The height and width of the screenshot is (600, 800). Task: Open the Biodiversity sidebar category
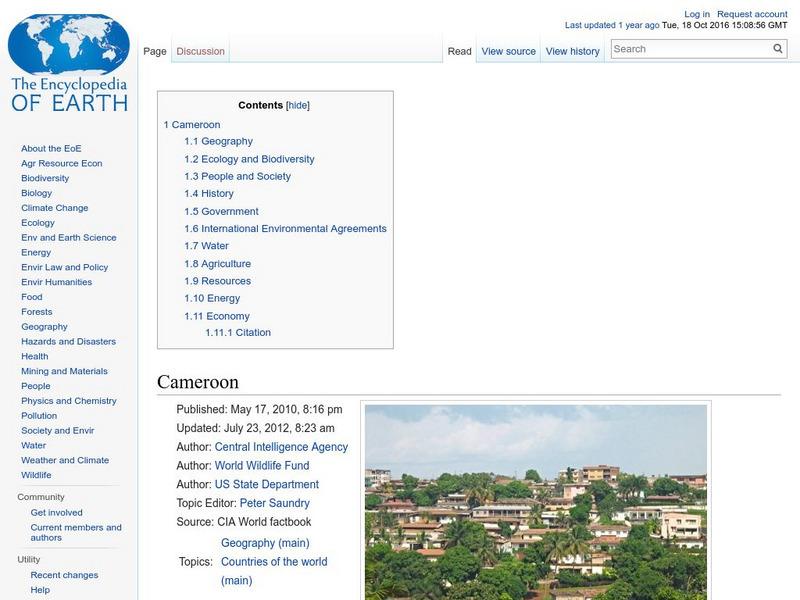(47, 177)
